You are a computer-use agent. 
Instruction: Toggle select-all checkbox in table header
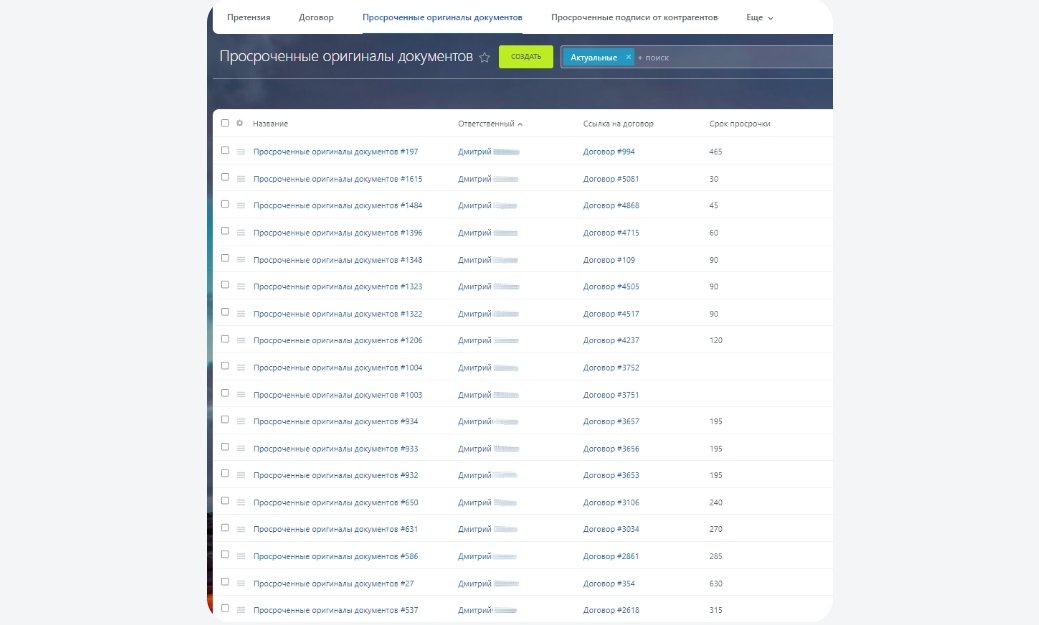tap(225, 123)
